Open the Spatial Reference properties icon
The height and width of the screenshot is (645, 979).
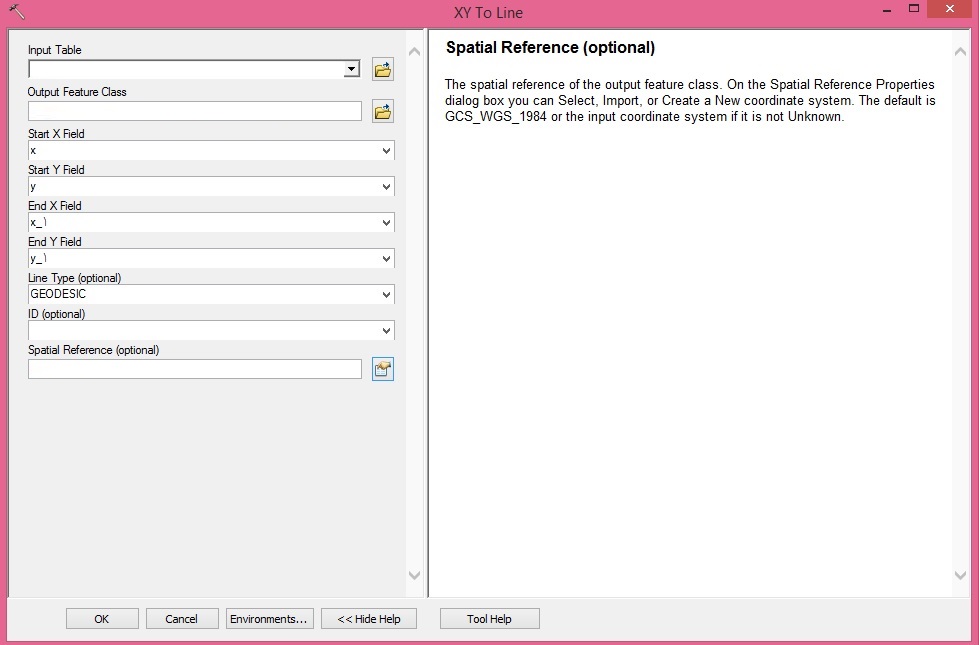(x=383, y=369)
